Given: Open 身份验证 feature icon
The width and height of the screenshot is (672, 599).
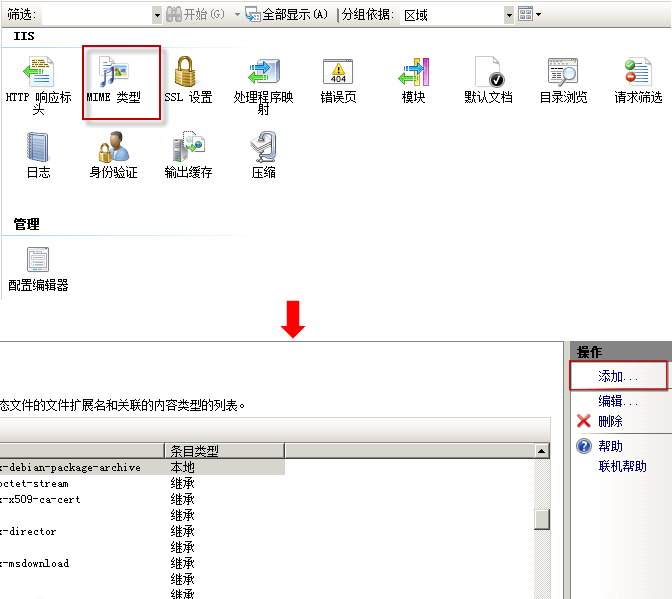Looking at the screenshot, I should pos(113,150).
